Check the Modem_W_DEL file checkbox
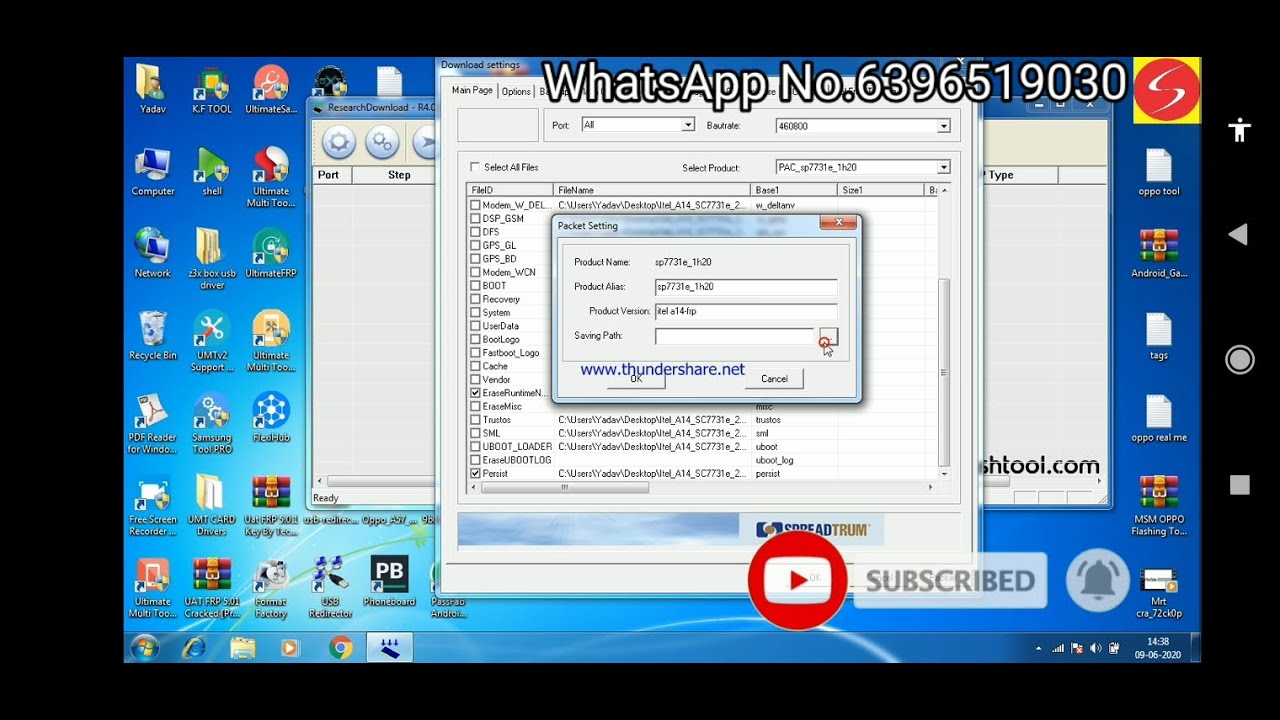Image resolution: width=1280 pixels, height=720 pixels. (x=476, y=205)
